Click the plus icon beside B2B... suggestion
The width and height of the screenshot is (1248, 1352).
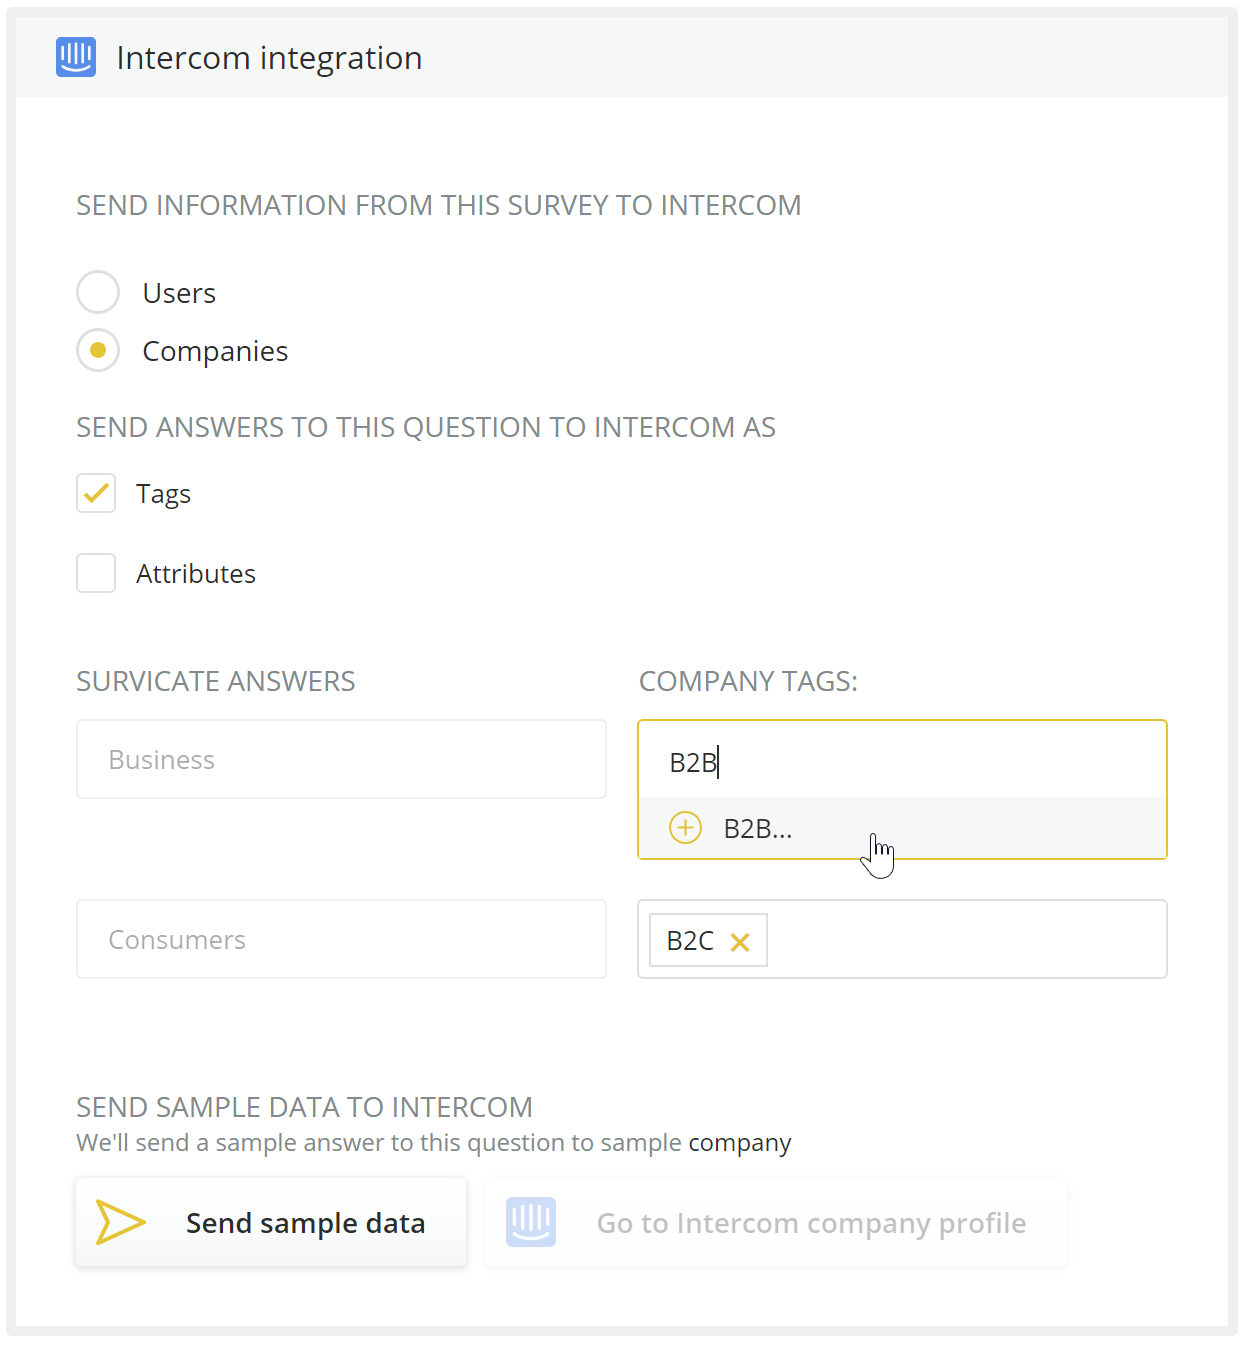coord(685,828)
